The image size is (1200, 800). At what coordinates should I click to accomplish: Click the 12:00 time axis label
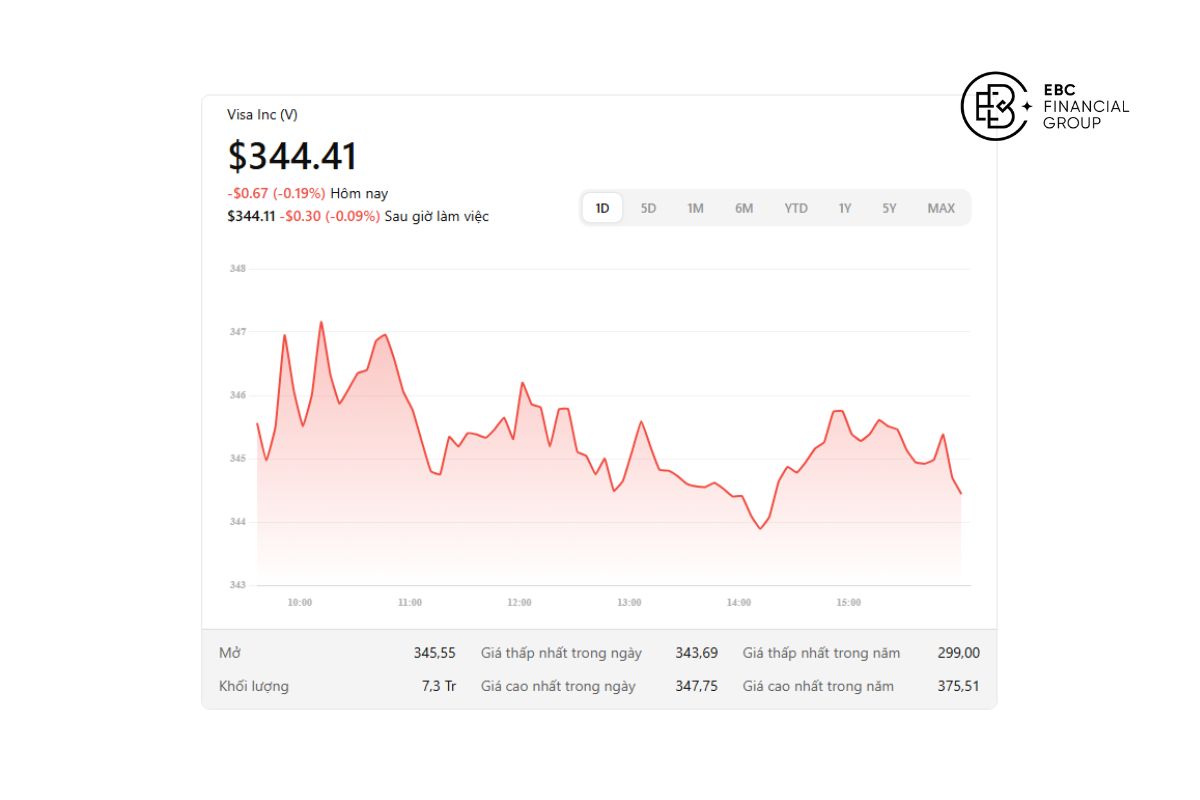click(519, 603)
